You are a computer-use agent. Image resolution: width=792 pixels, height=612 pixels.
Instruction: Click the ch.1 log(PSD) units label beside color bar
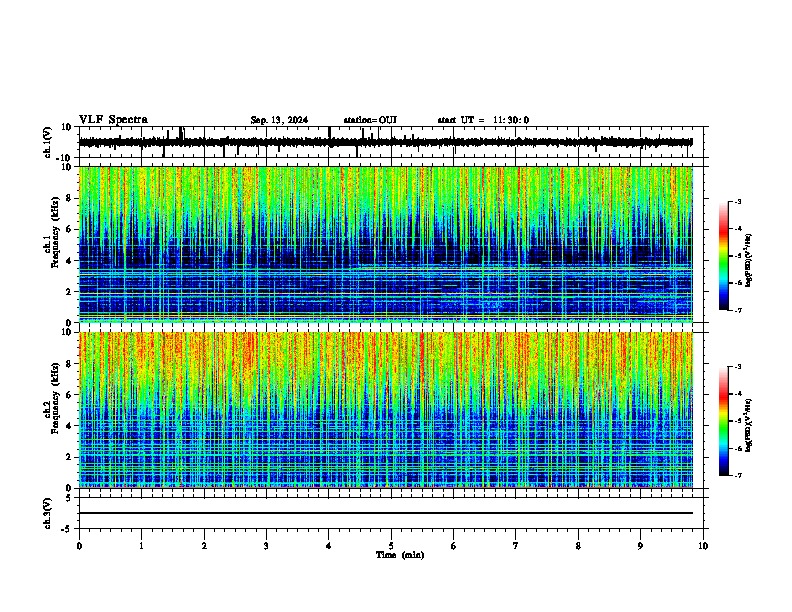[749, 260]
